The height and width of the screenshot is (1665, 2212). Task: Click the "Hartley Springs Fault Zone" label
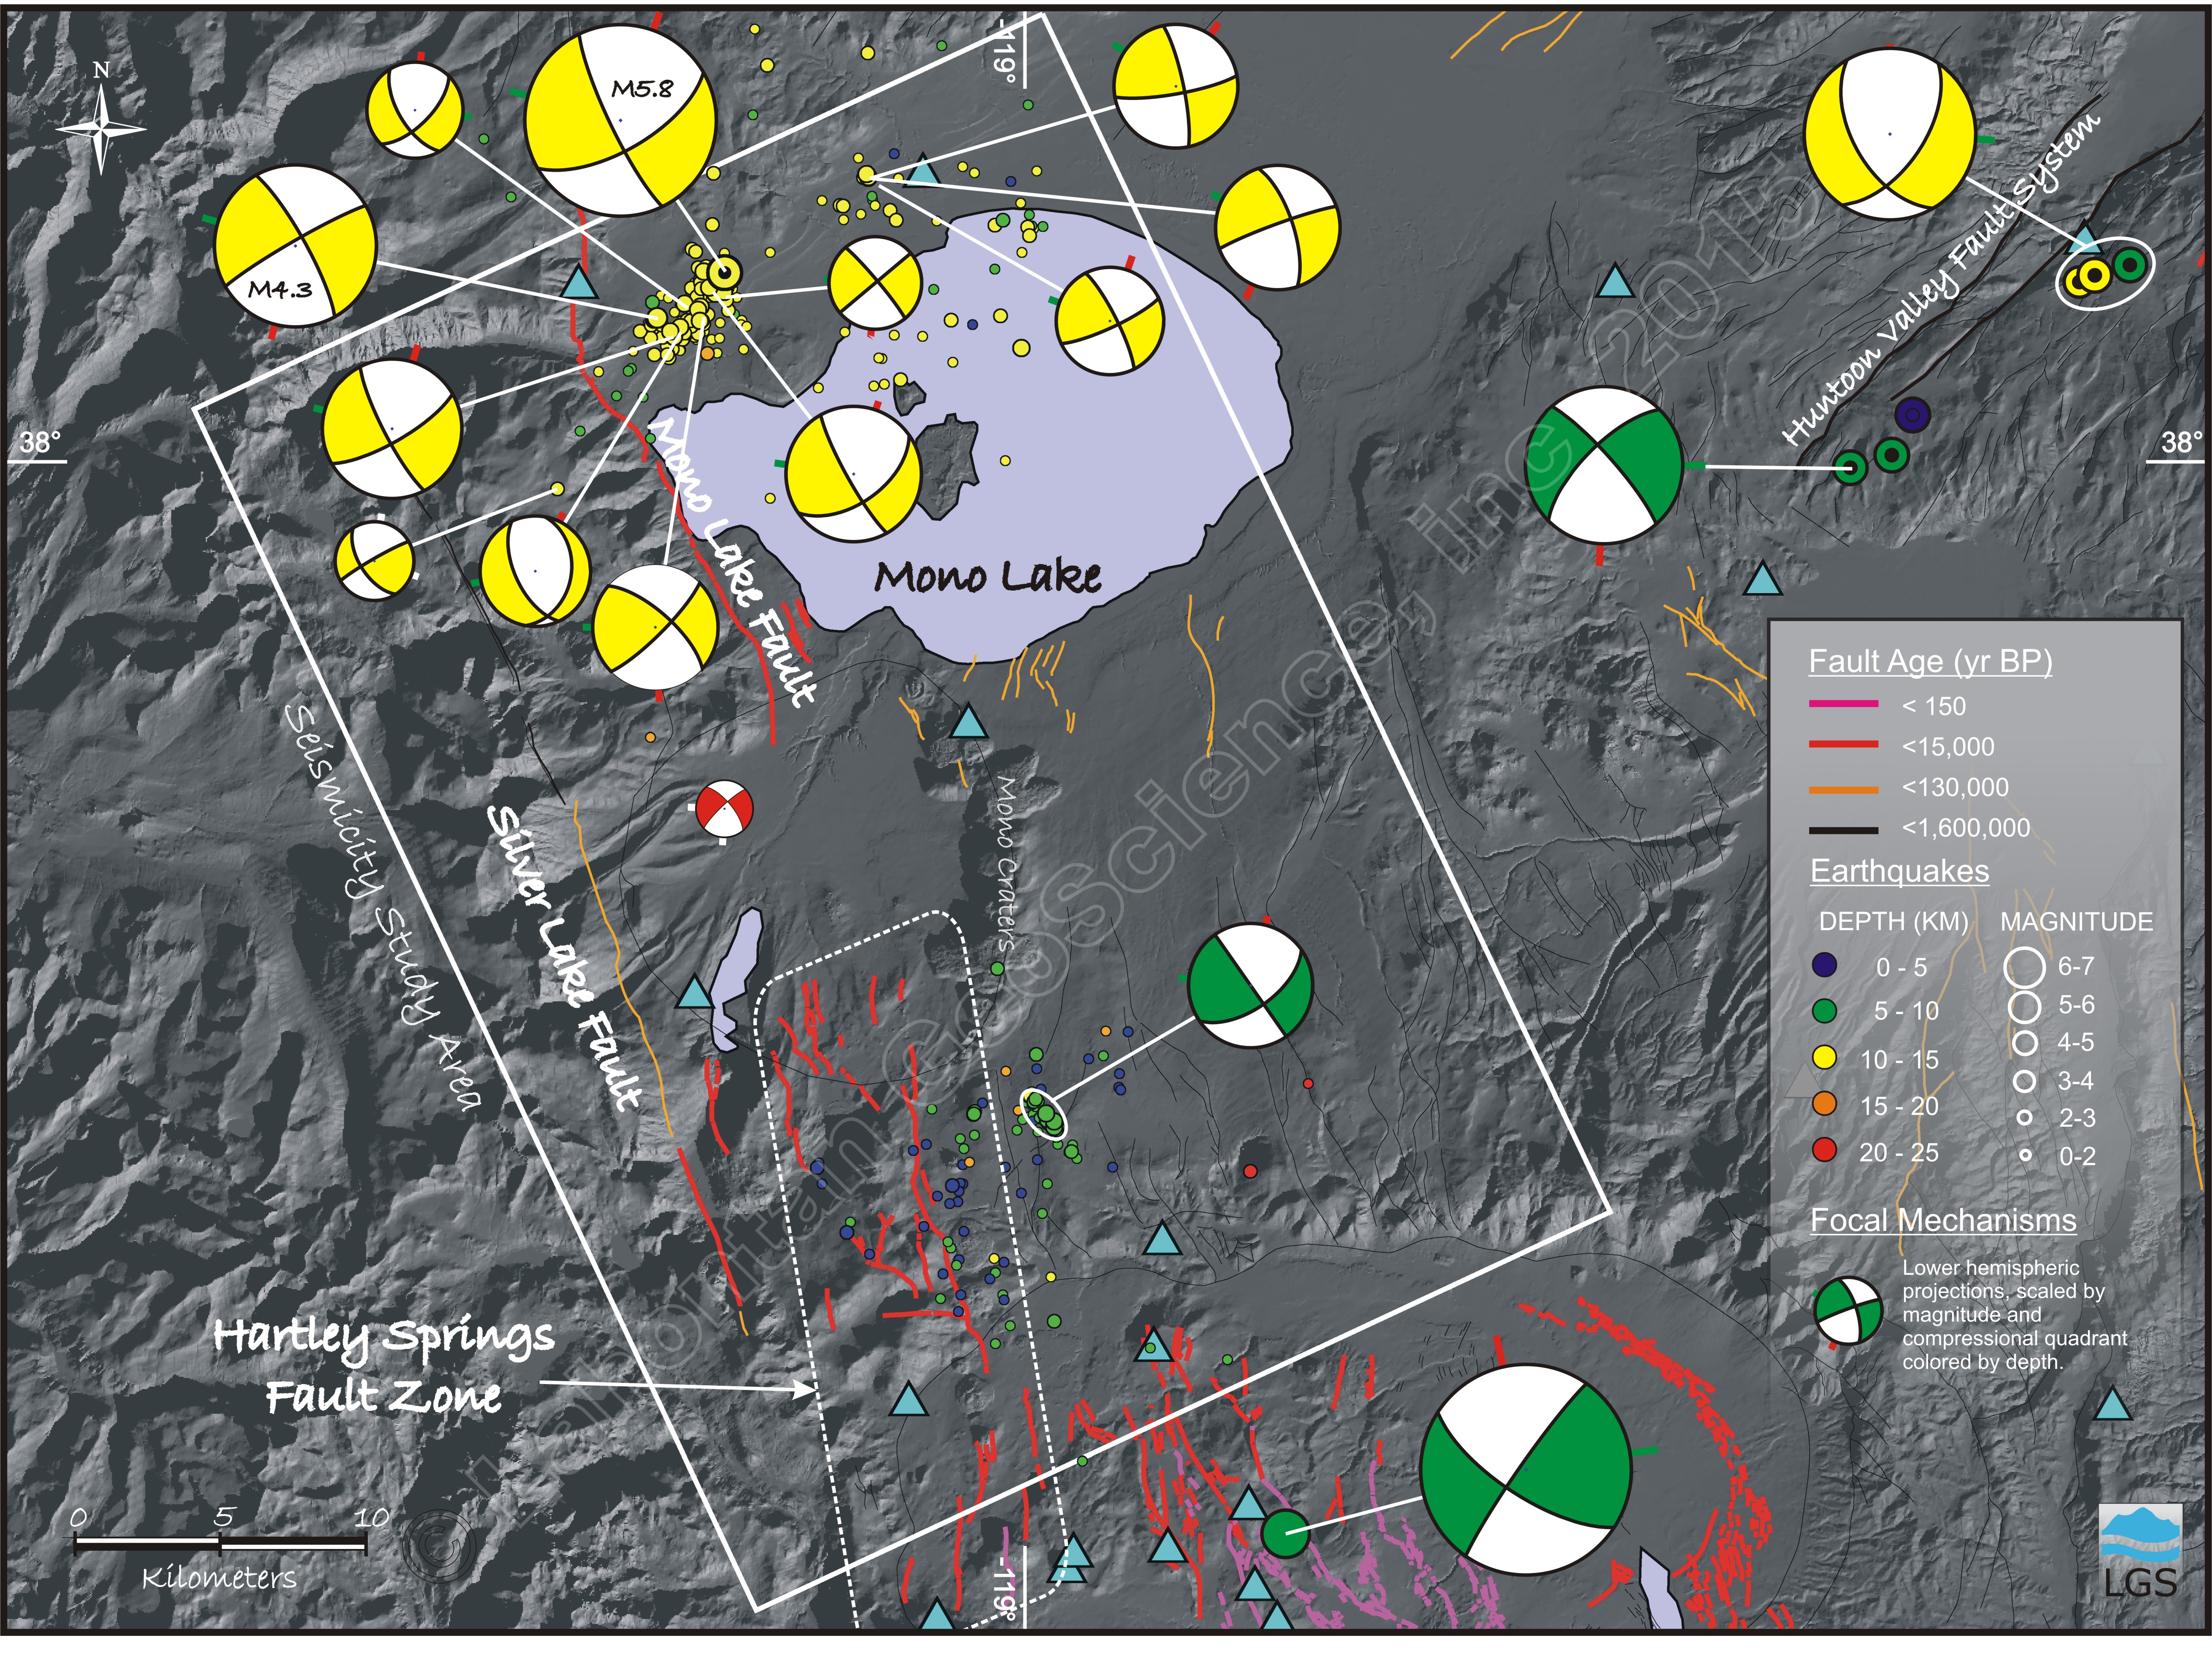tap(383, 1366)
